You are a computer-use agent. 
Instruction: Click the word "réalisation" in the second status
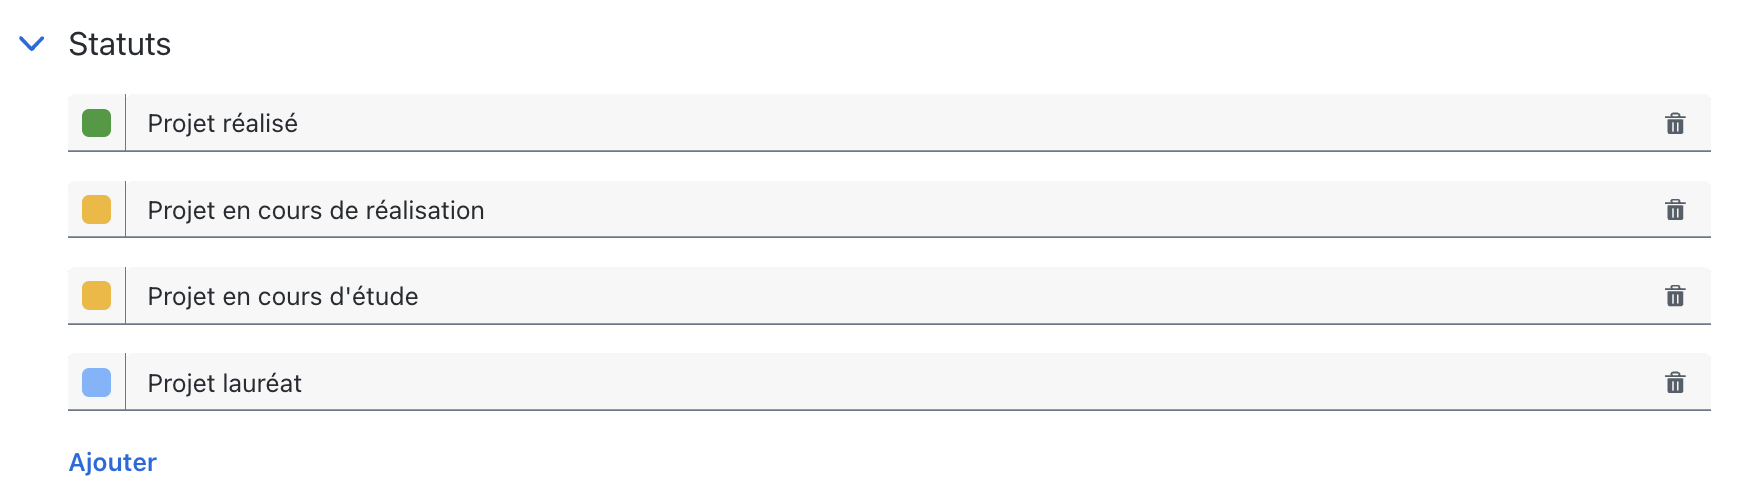425,210
